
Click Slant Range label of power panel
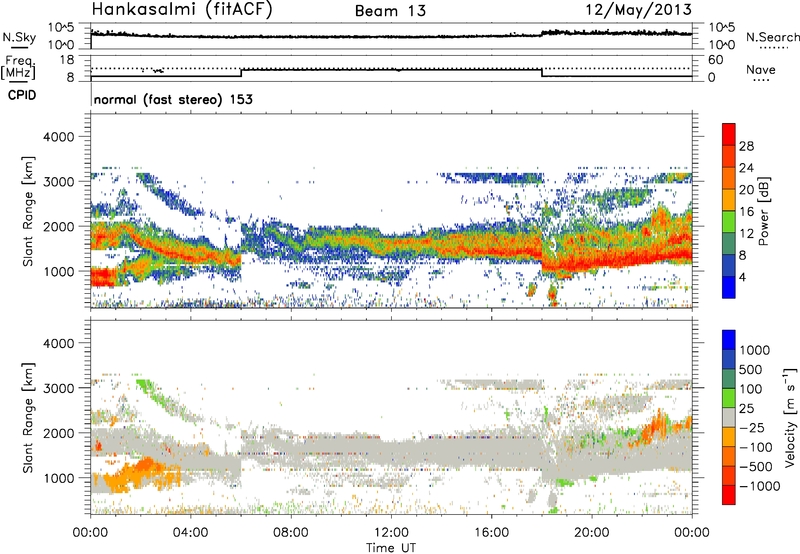(x=28, y=212)
